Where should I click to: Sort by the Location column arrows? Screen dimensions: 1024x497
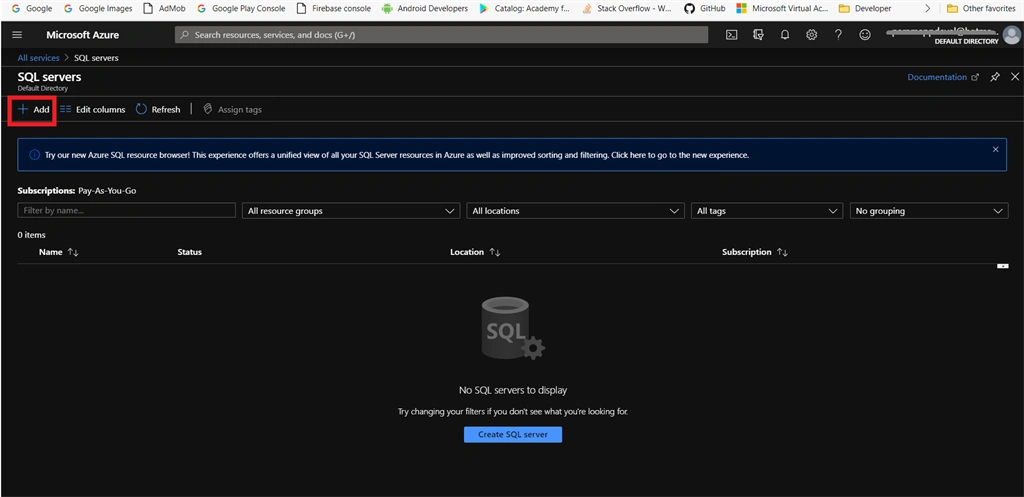pyautogui.click(x=495, y=252)
